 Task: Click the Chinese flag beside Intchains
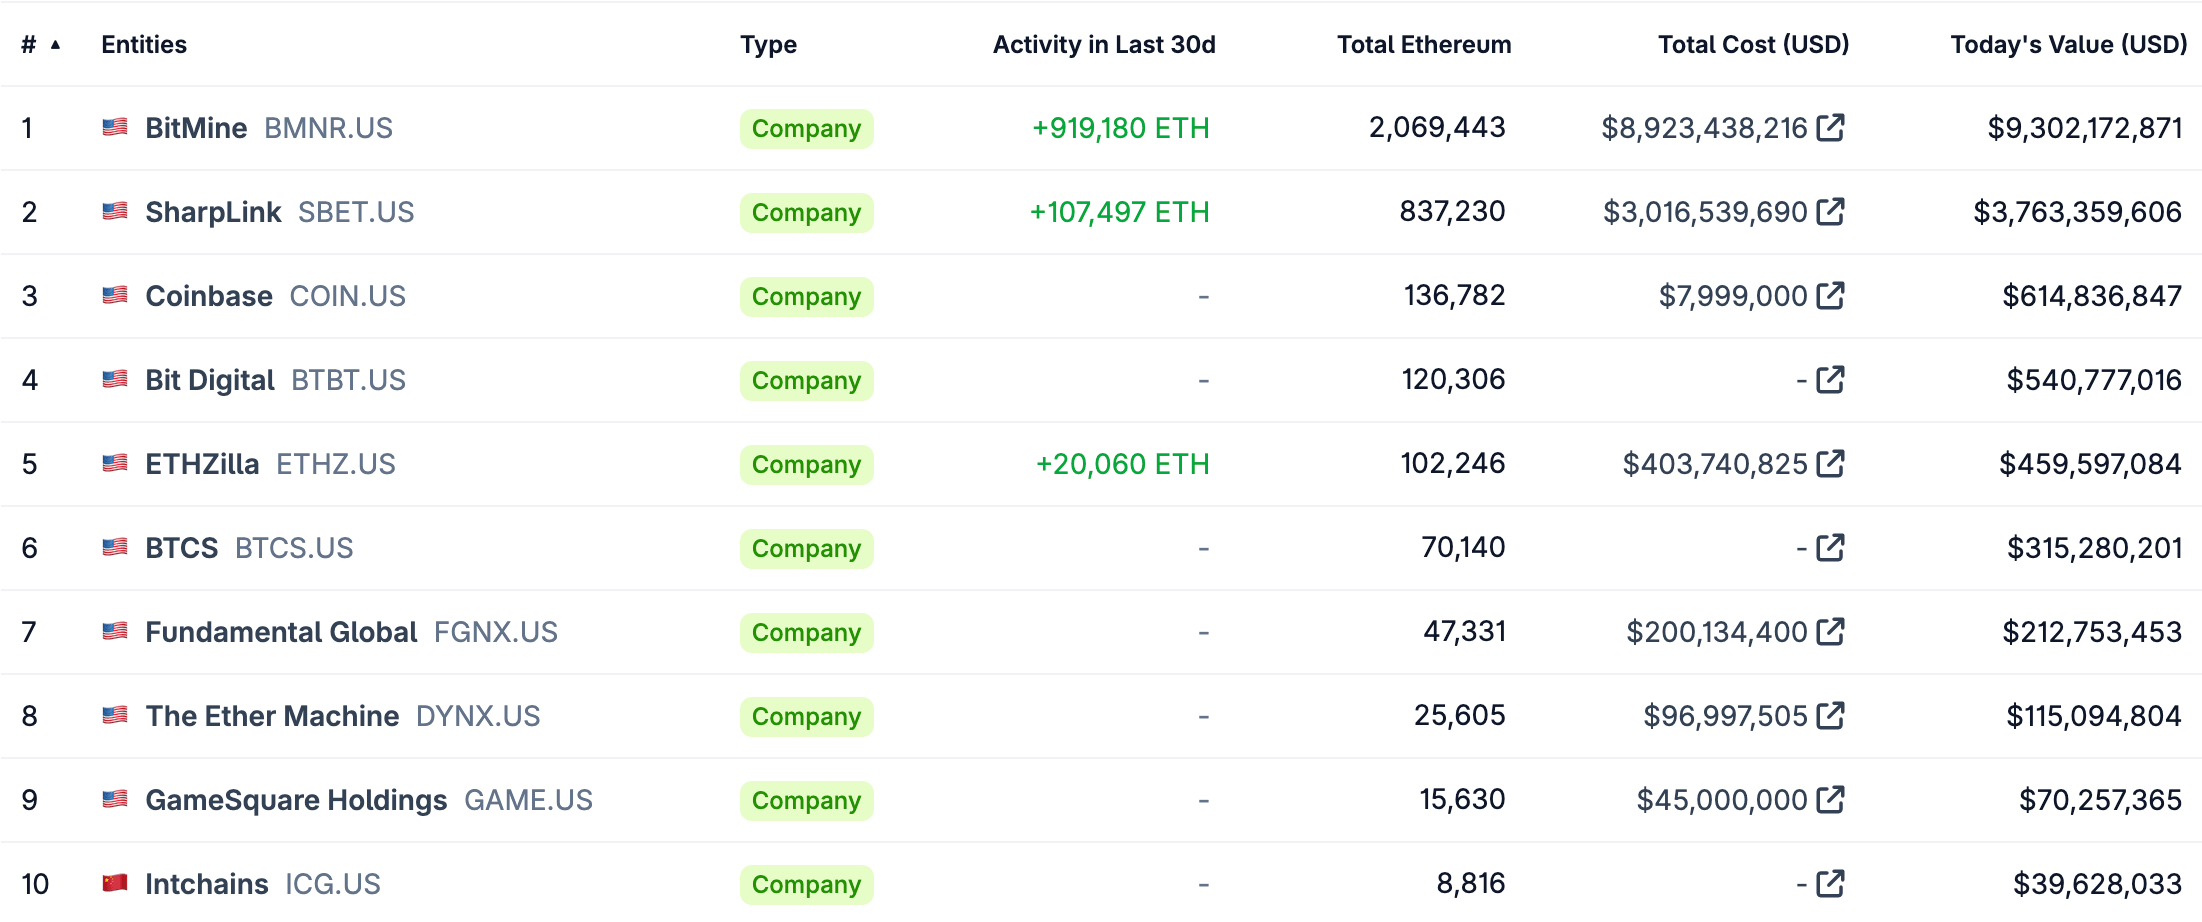point(113,884)
